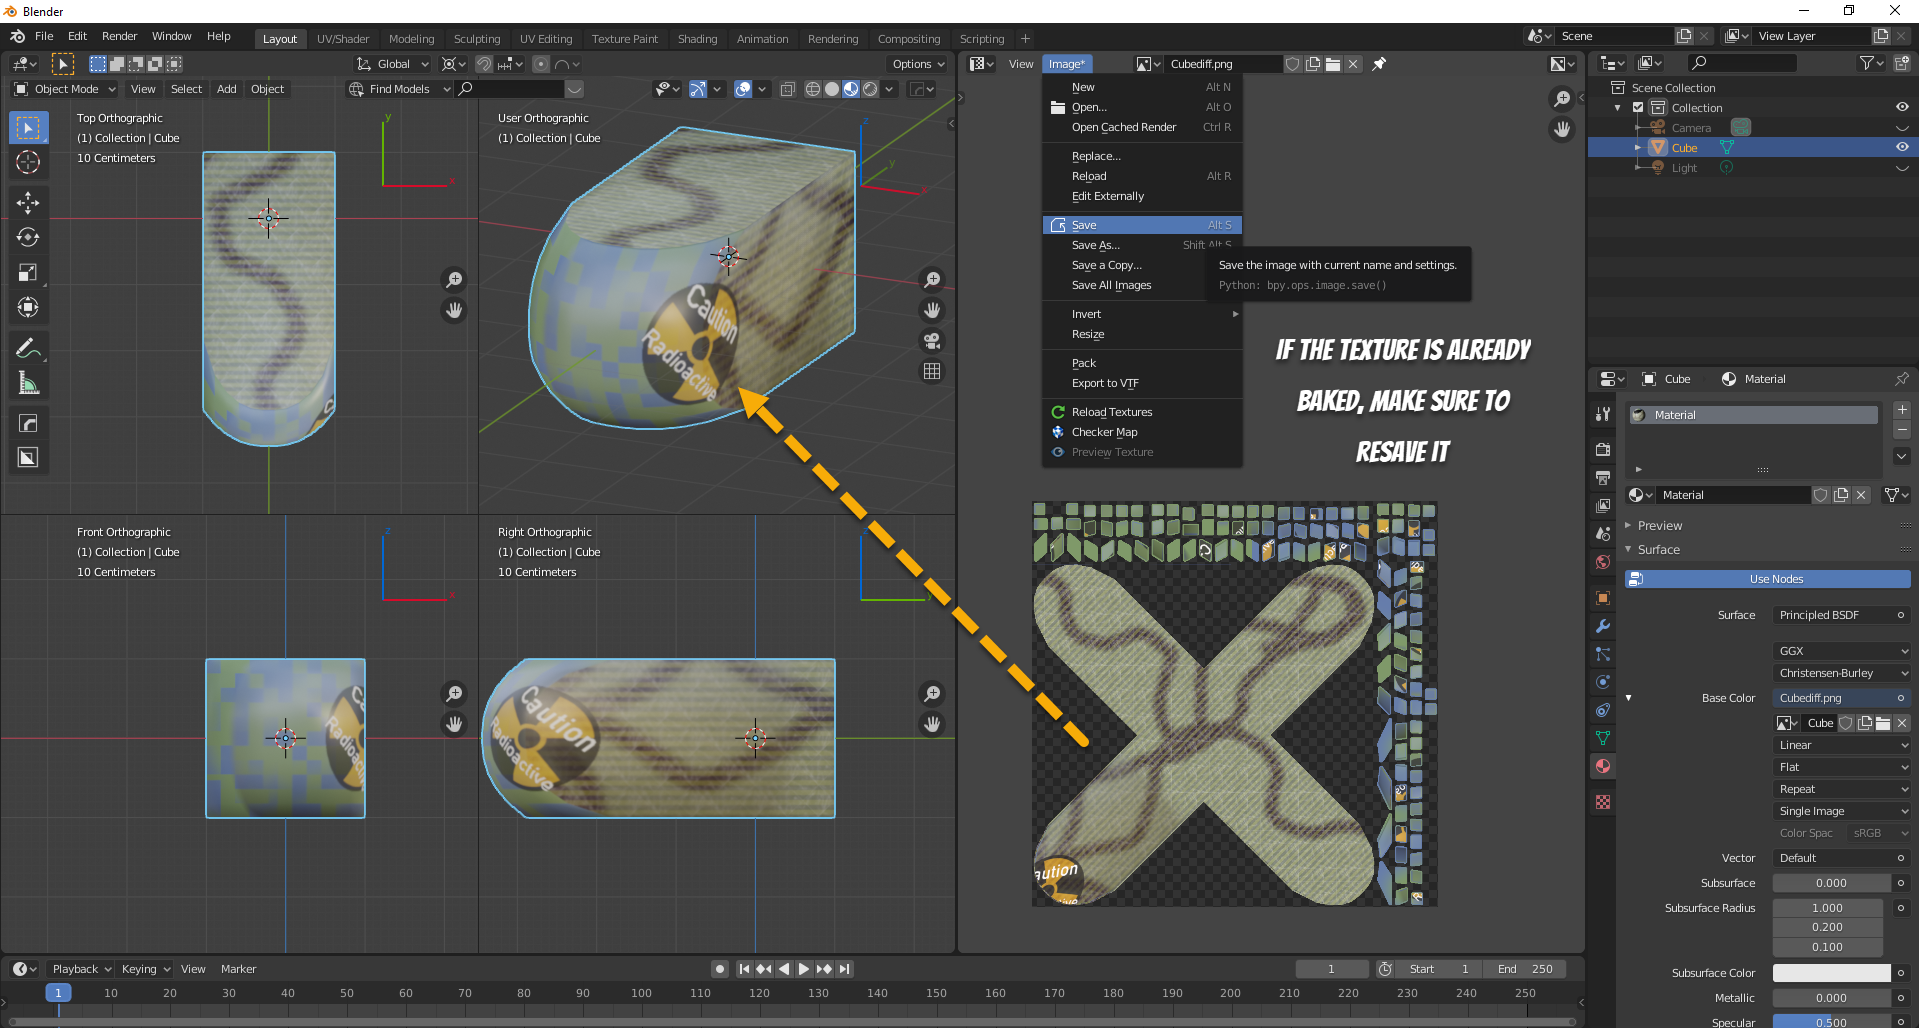The height and width of the screenshot is (1028, 1919).
Task: Select the Move tool
Action: click(x=28, y=203)
